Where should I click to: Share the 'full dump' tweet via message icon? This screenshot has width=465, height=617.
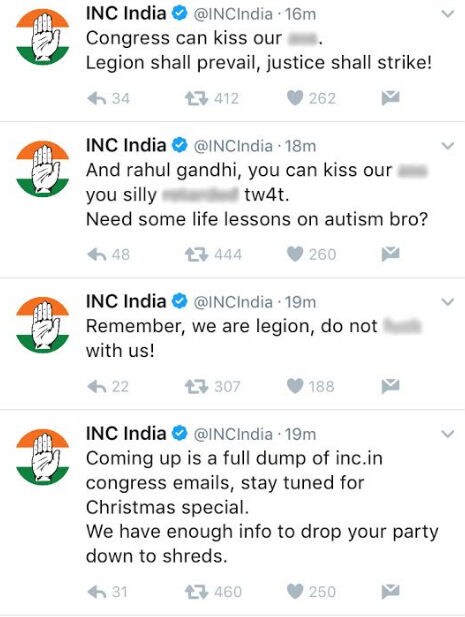tap(390, 591)
